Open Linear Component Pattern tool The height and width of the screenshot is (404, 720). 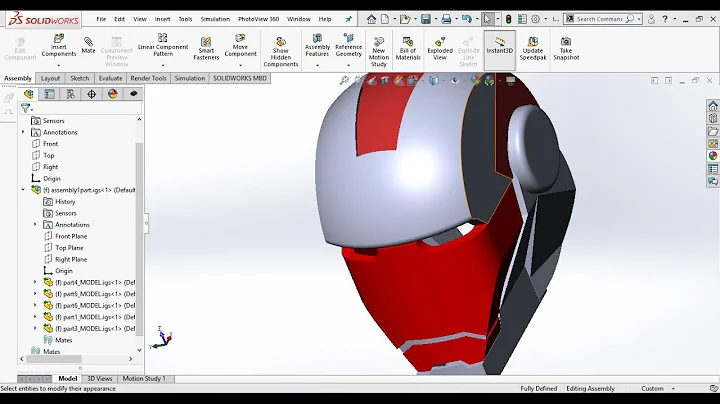pyautogui.click(x=163, y=45)
